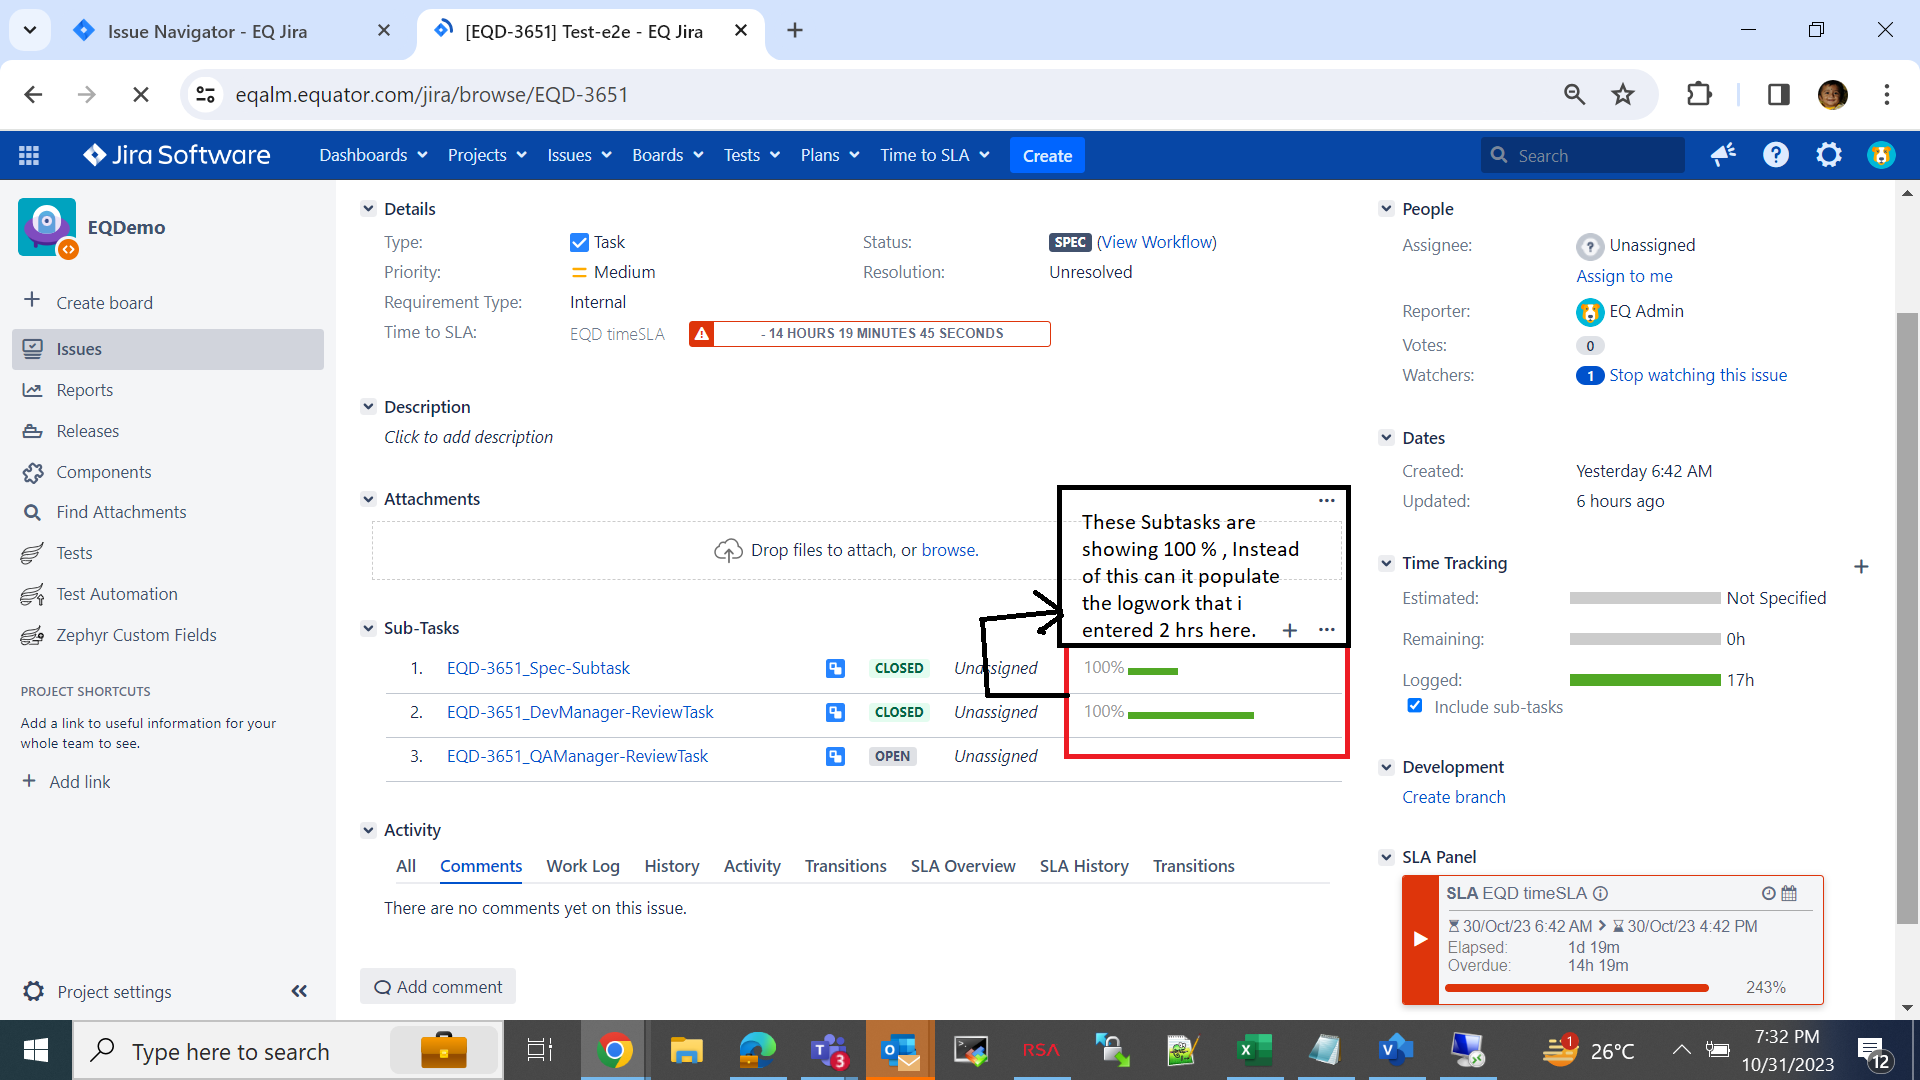The height and width of the screenshot is (1080, 1920).
Task: Switch to the Work Log tab
Action: click(x=582, y=866)
